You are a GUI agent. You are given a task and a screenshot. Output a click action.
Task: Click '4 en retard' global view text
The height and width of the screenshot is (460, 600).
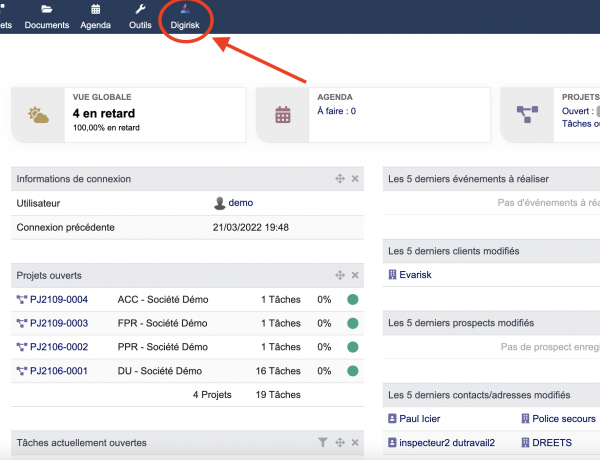click(x=104, y=113)
